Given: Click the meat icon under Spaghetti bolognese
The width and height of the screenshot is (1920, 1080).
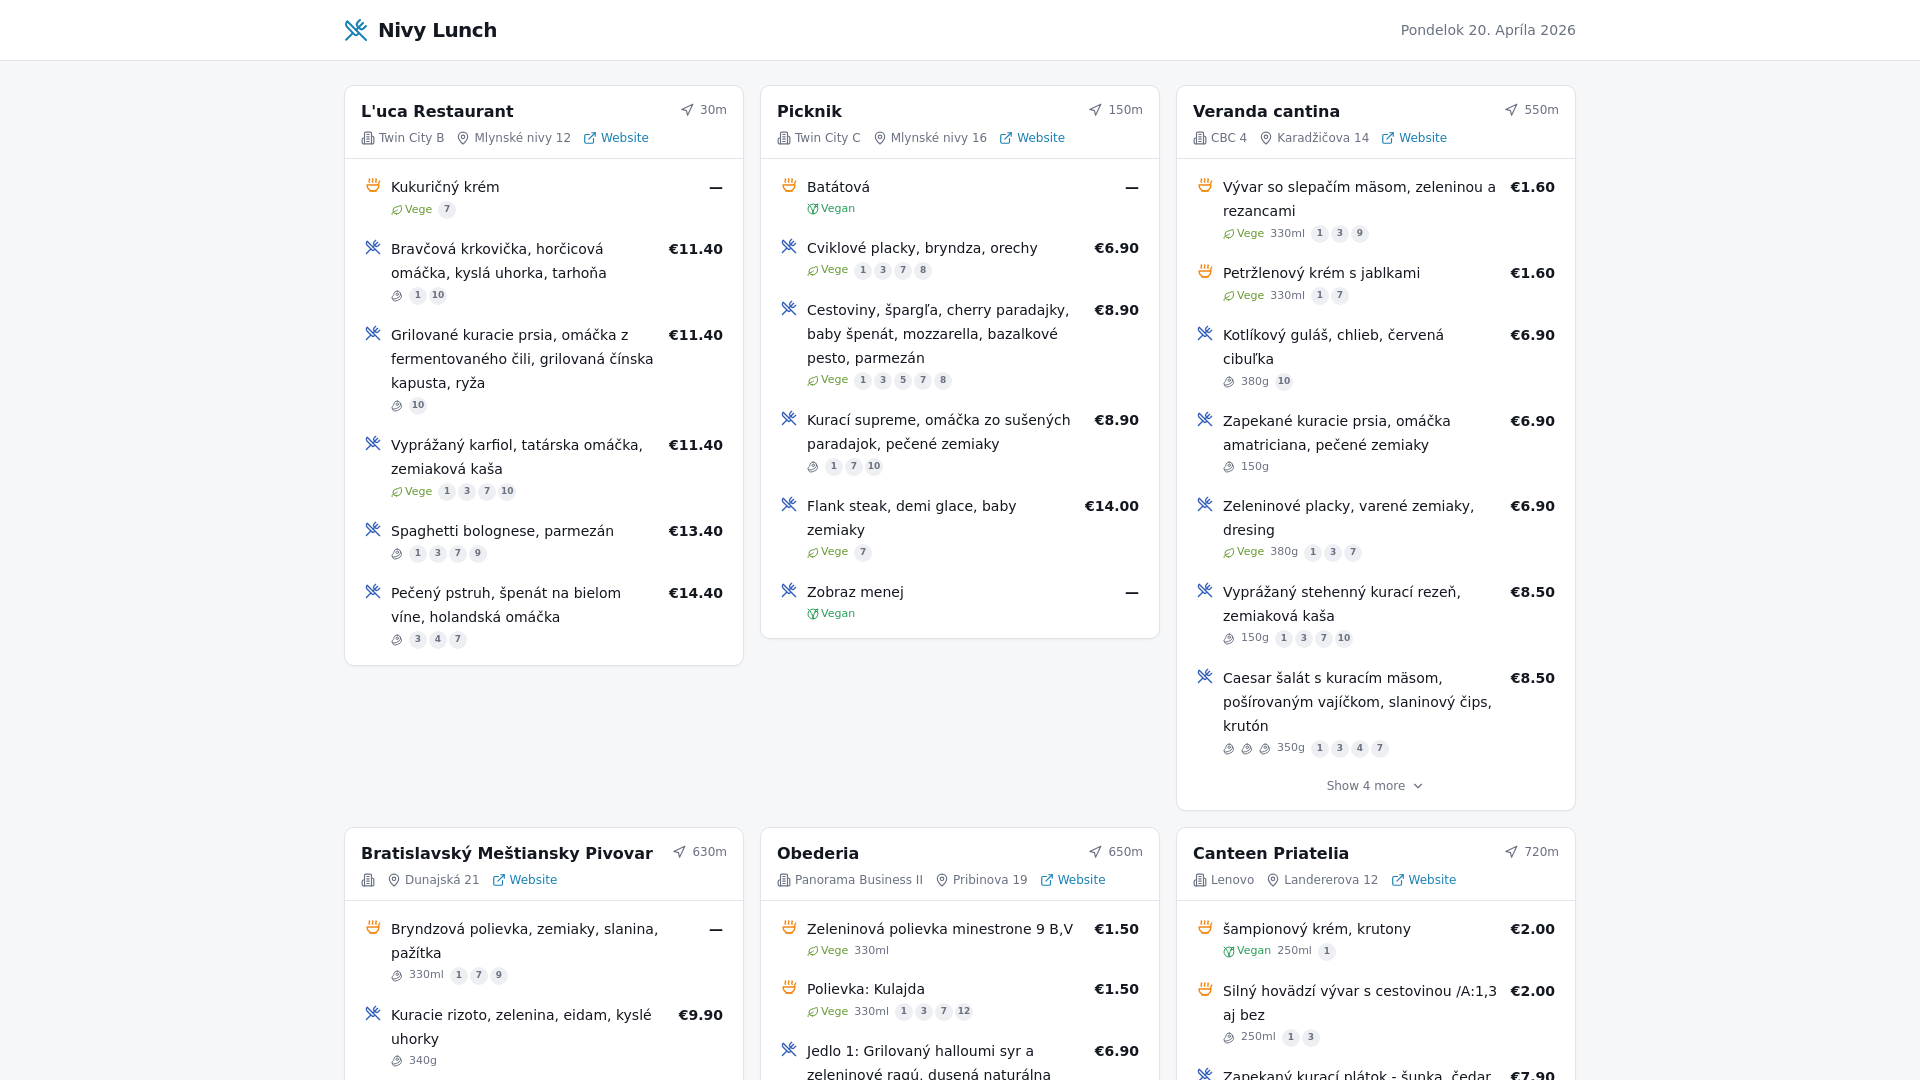Looking at the screenshot, I should pos(397,554).
